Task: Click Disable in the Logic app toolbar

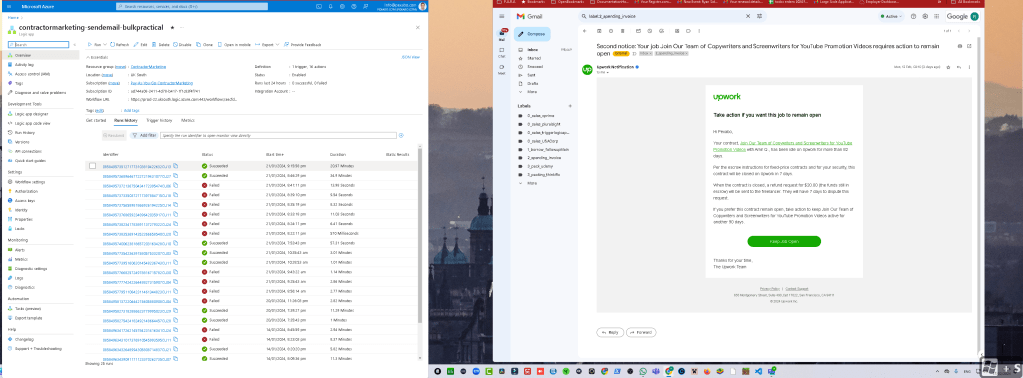Action: 182,44
